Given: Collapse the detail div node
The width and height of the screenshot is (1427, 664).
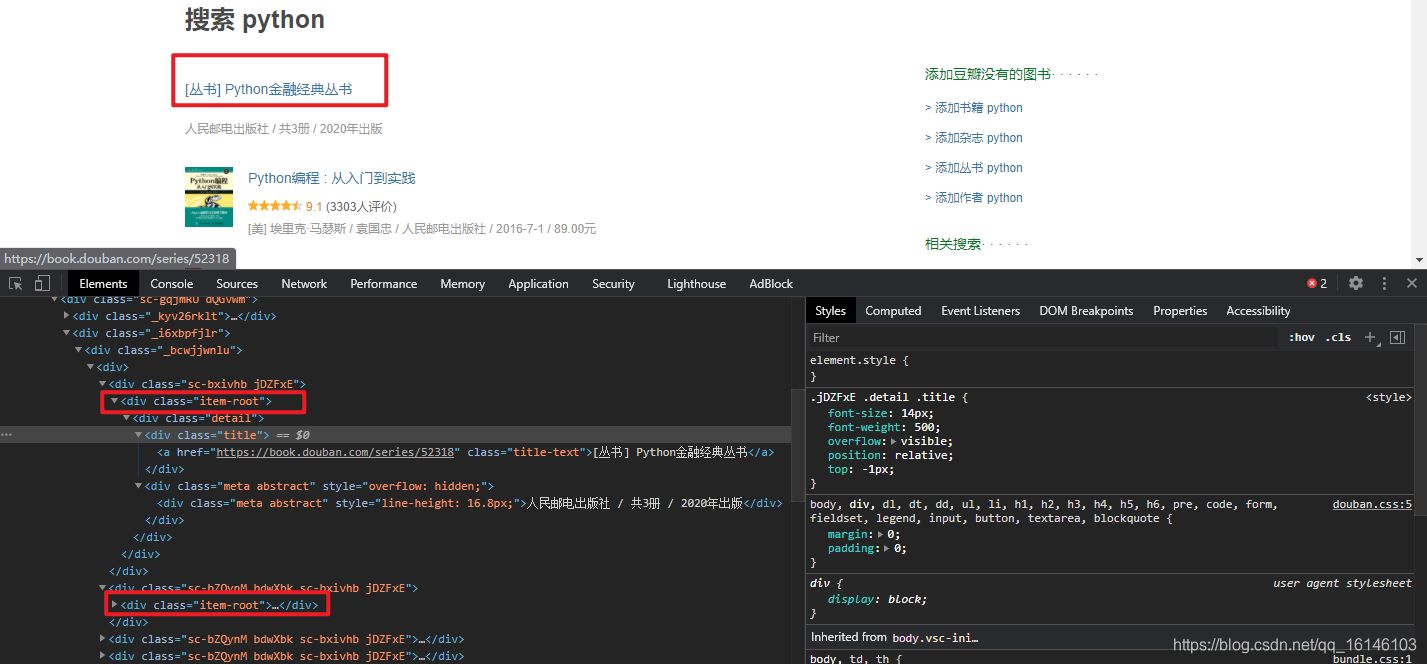Looking at the screenshot, I should (x=126, y=418).
